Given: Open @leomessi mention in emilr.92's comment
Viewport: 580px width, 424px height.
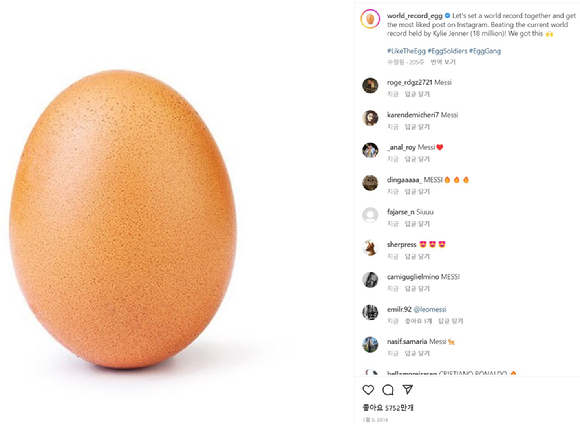Looking at the screenshot, I should click(x=430, y=309).
